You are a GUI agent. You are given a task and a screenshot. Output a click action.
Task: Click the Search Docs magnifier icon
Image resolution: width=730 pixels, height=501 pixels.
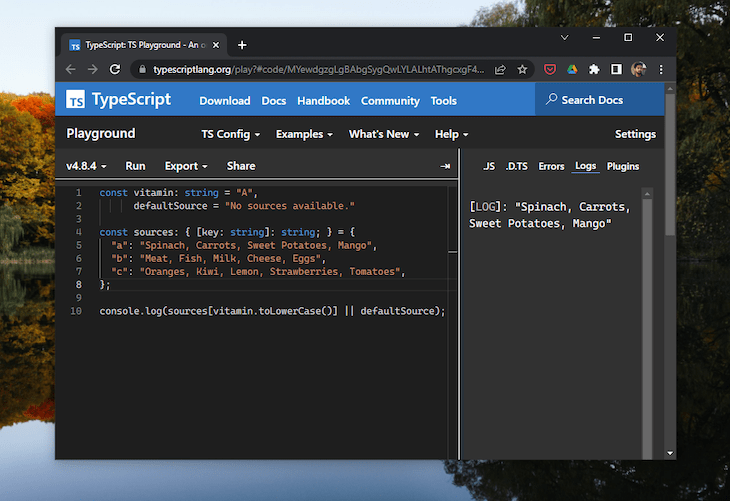coord(552,99)
